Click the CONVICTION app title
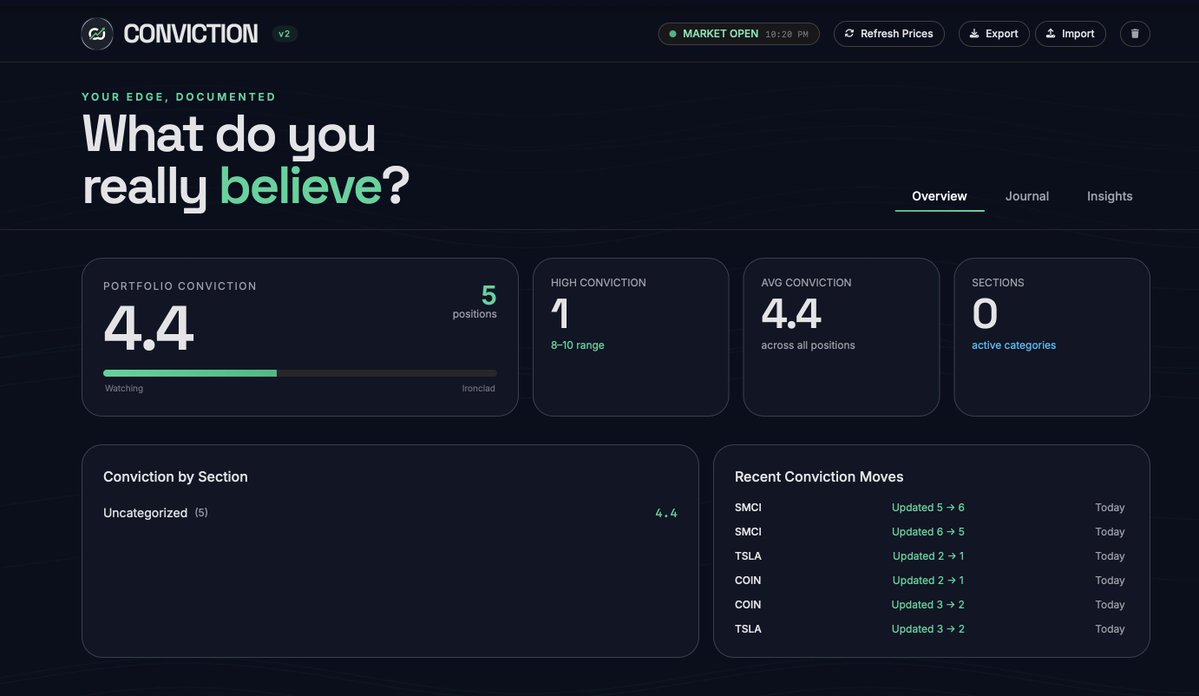The image size is (1199, 696). point(190,34)
